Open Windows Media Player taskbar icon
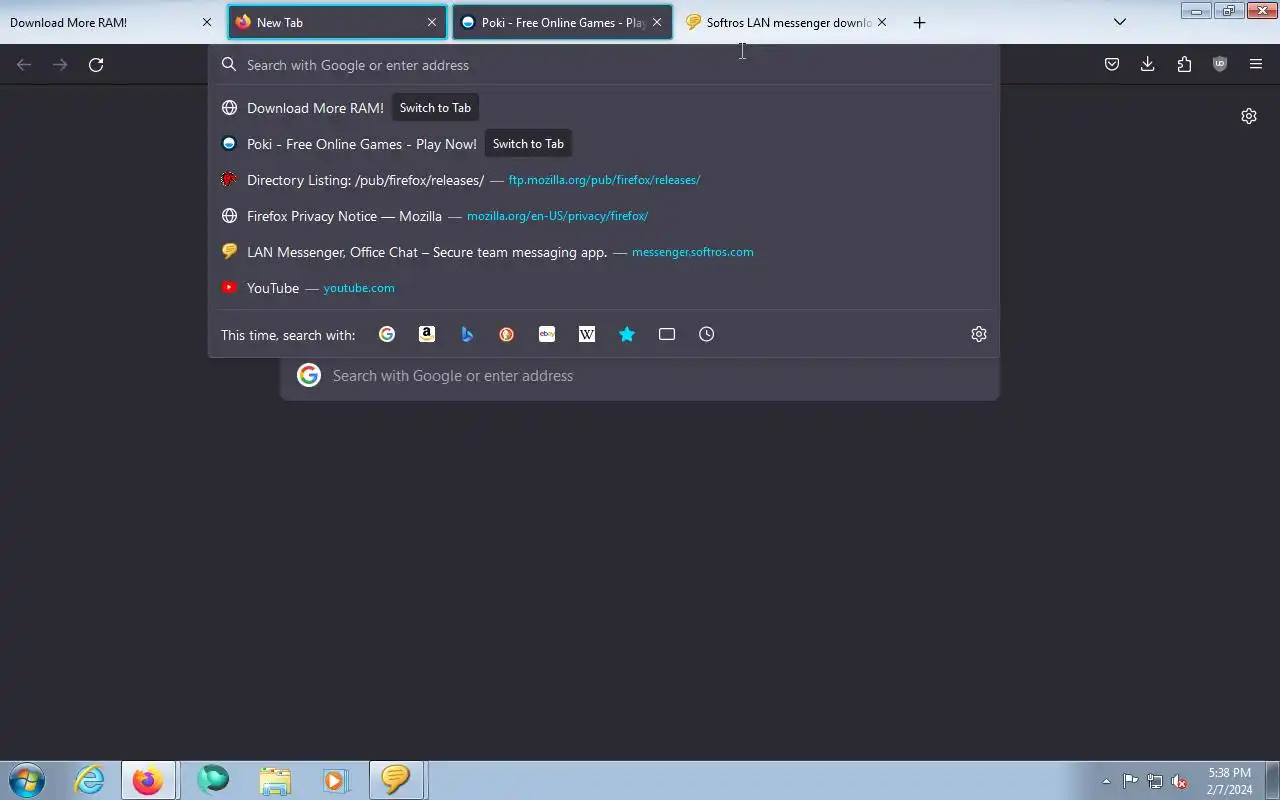The height and width of the screenshot is (800, 1280). point(335,780)
